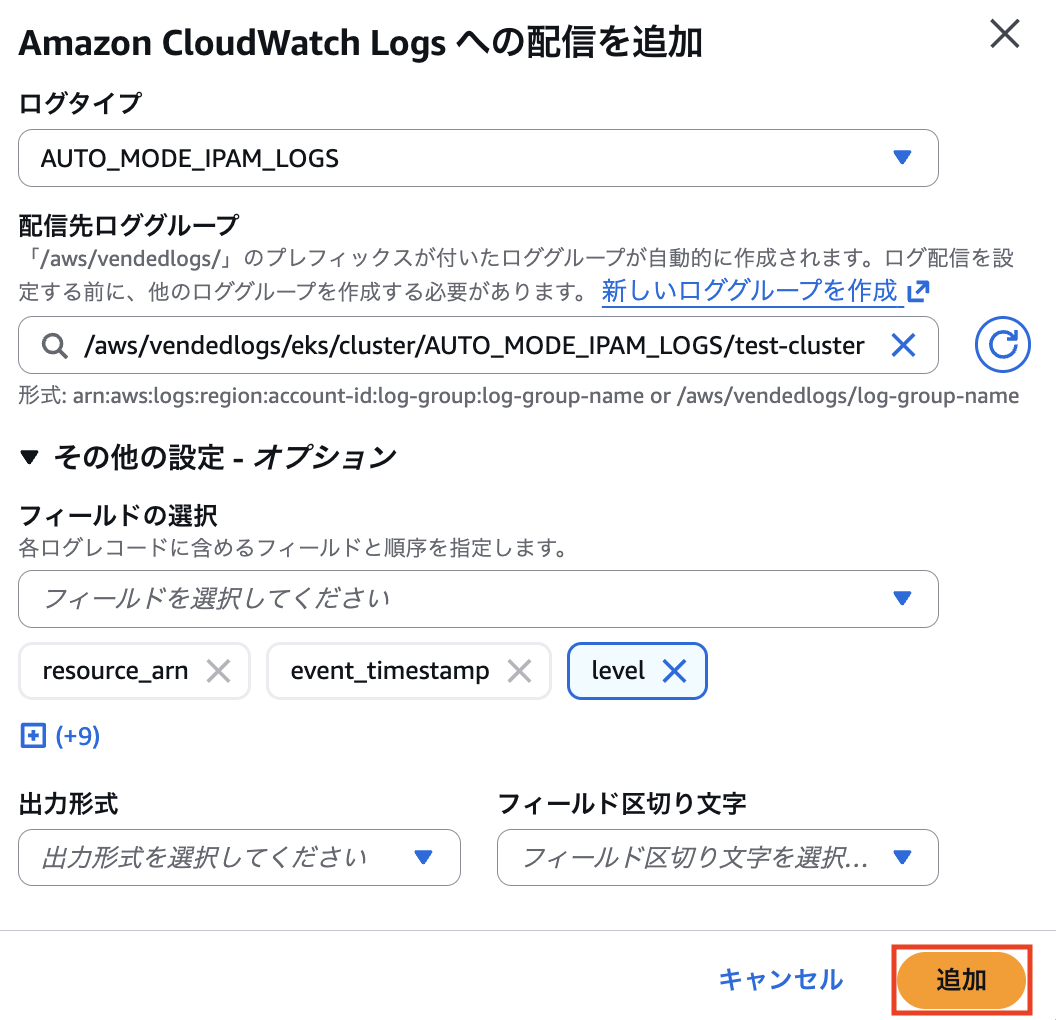Viewport: 1056px width, 1020px height.
Task: Remove the level field tag
Action: pyautogui.click(x=675, y=671)
